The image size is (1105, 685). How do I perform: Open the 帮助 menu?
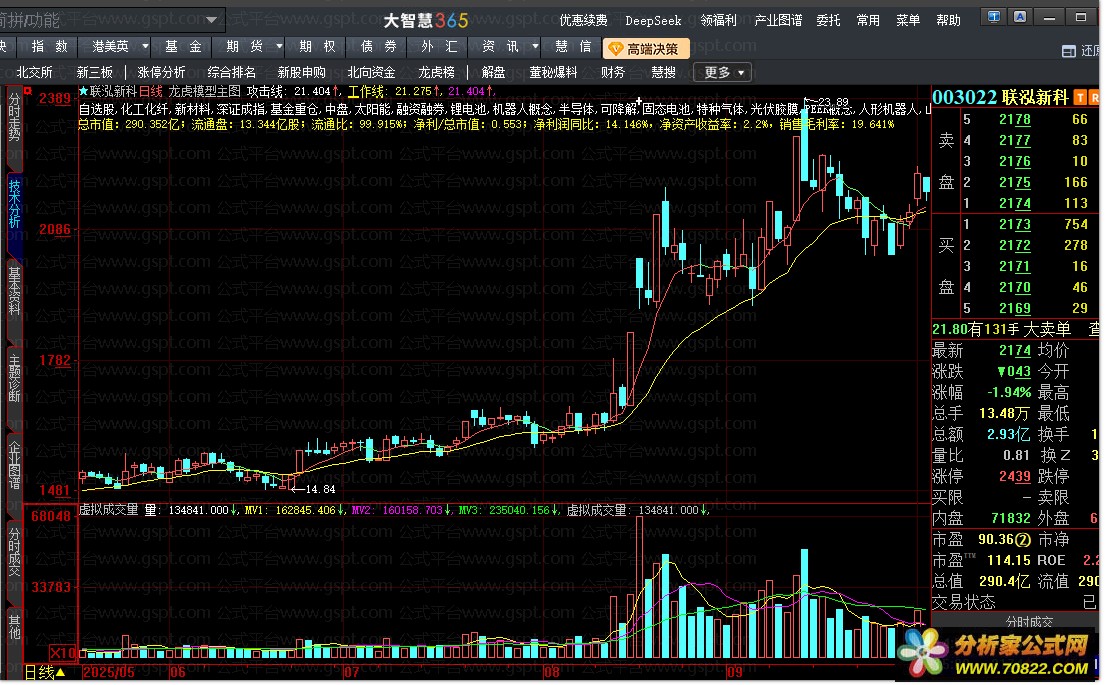pyautogui.click(x=949, y=20)
